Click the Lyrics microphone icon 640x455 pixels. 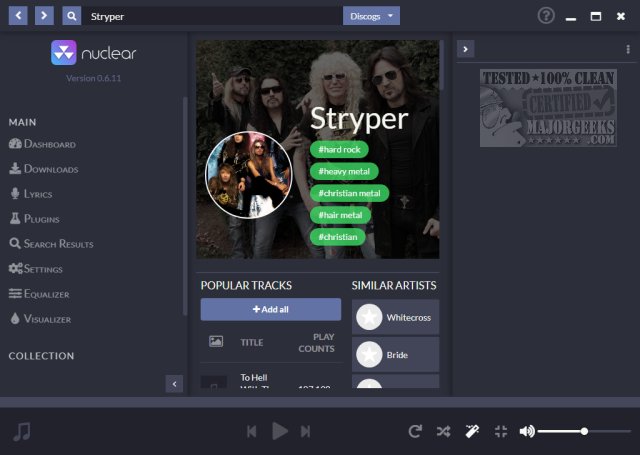pos(15,193)
